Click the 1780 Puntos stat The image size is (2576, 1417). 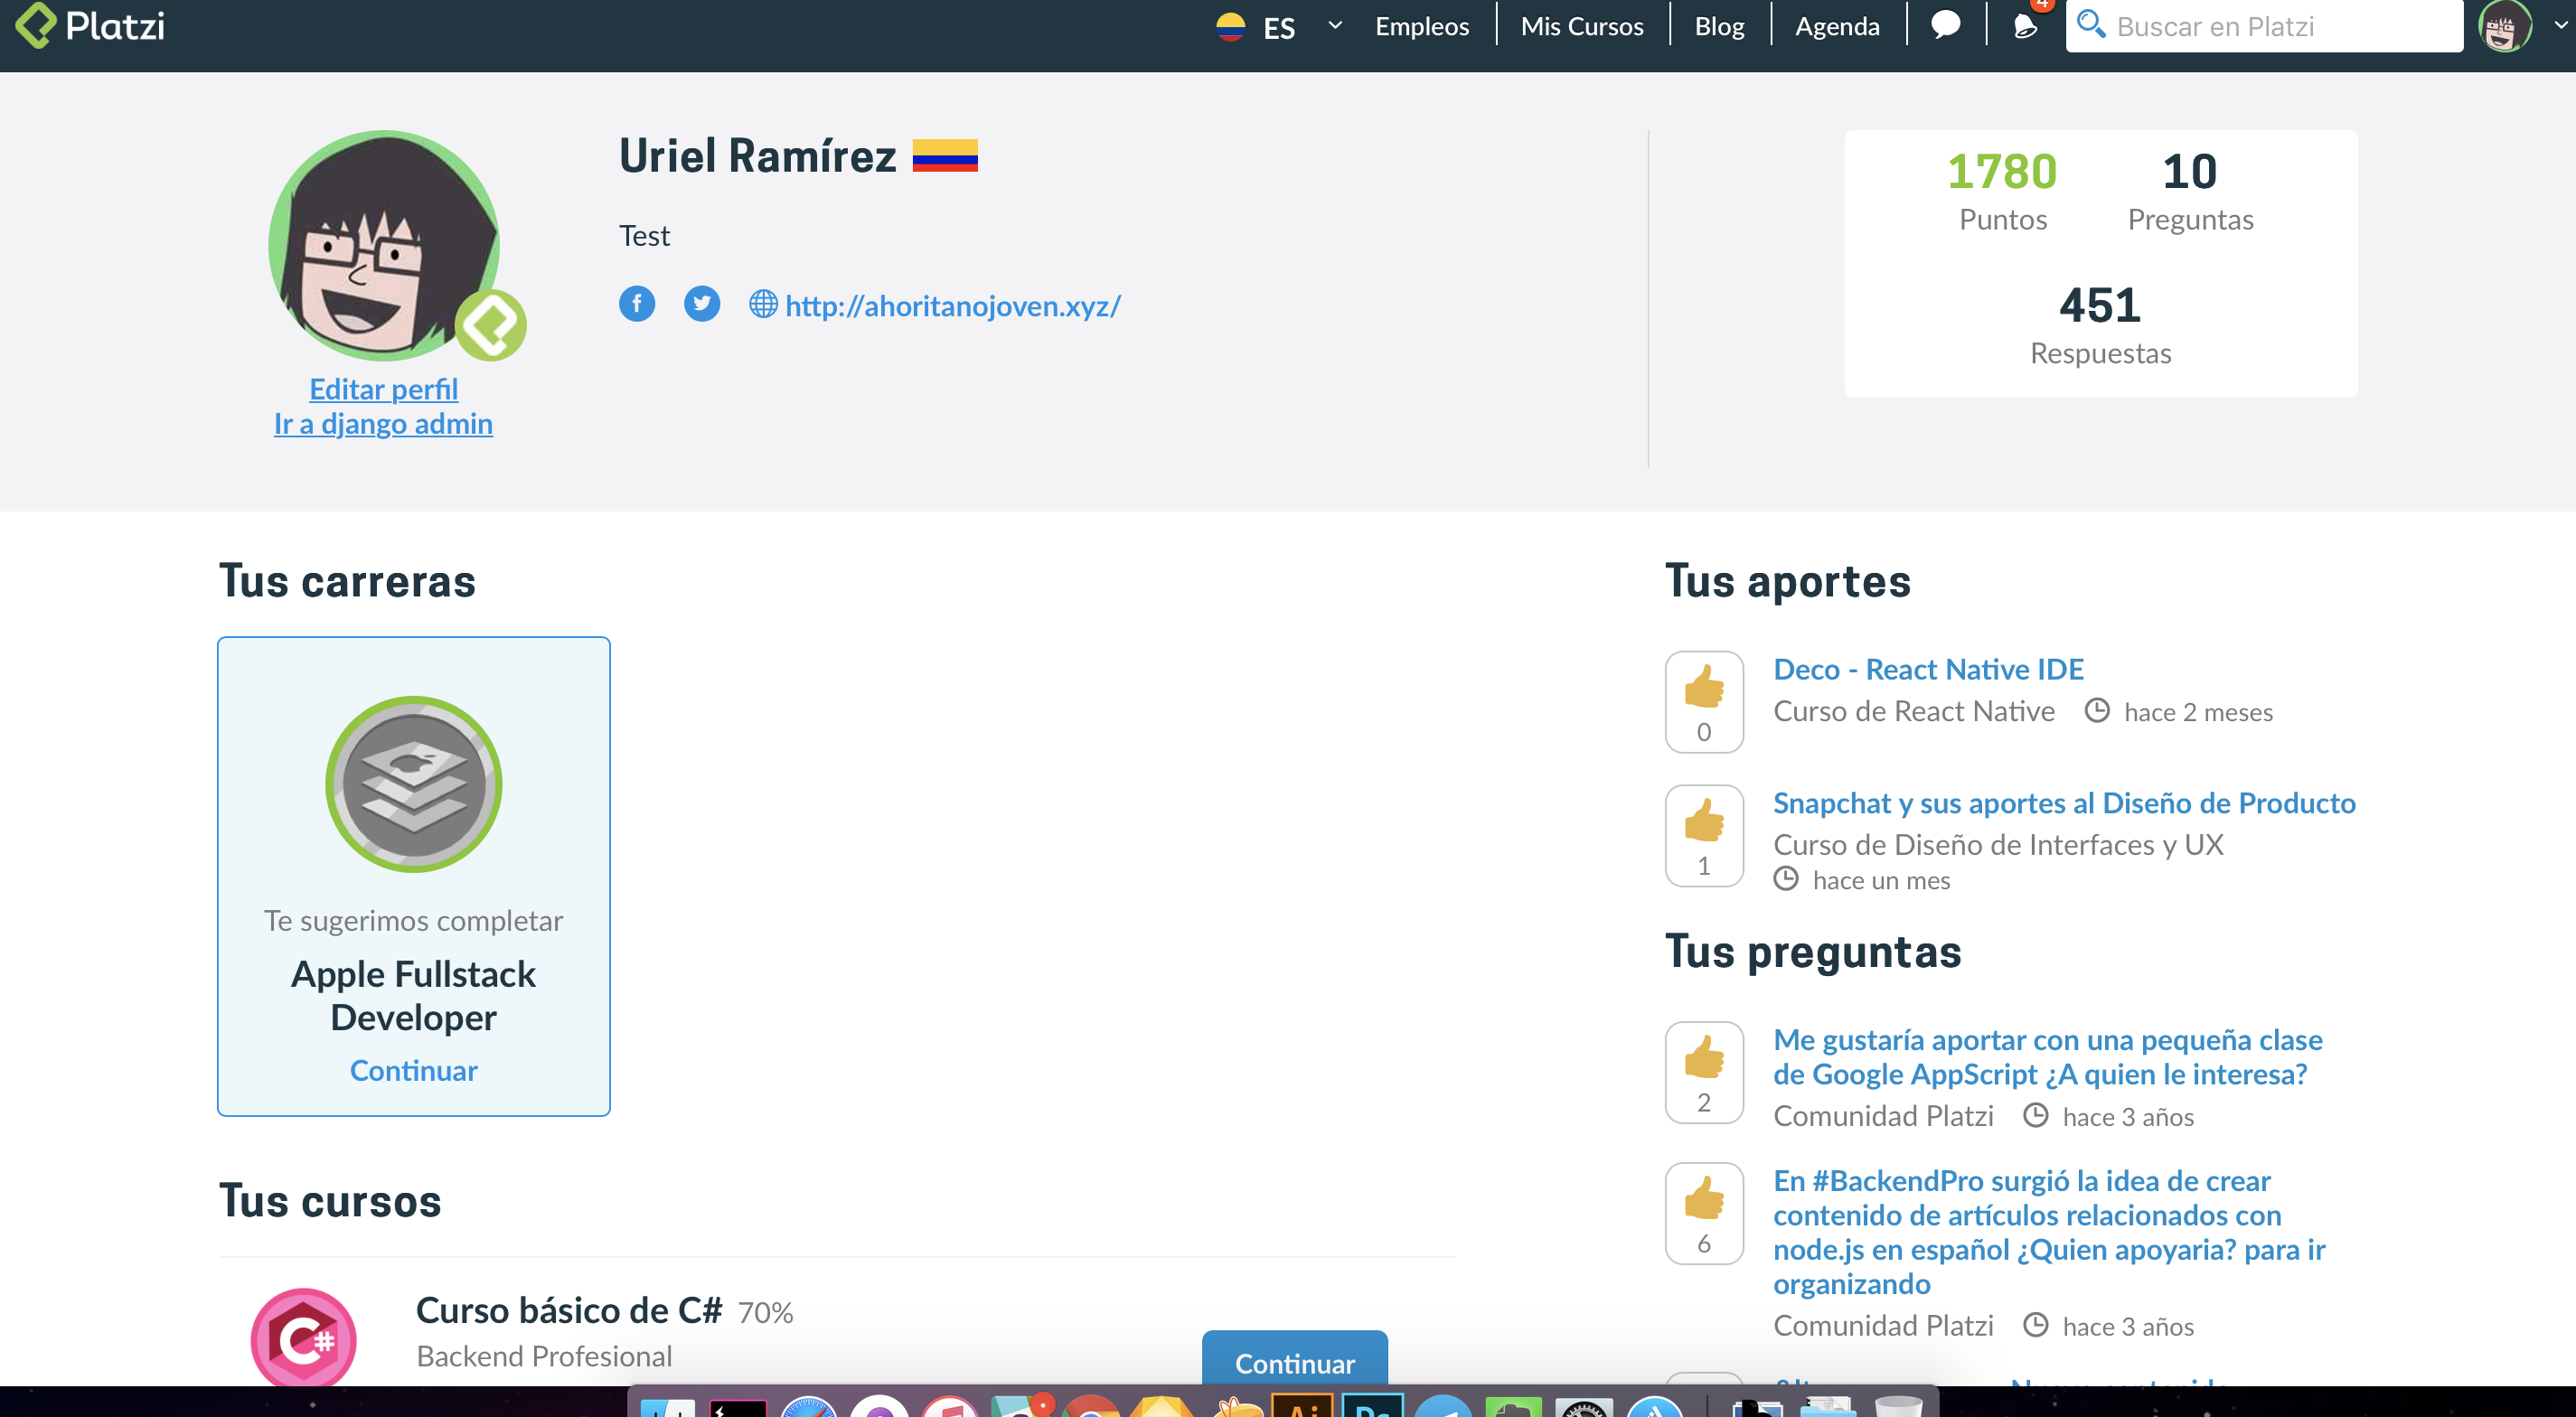tap(2002, 191)
